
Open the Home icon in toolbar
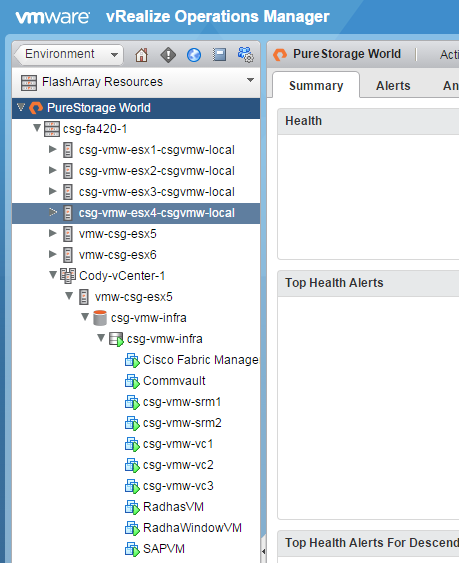(x=142, y=55)
